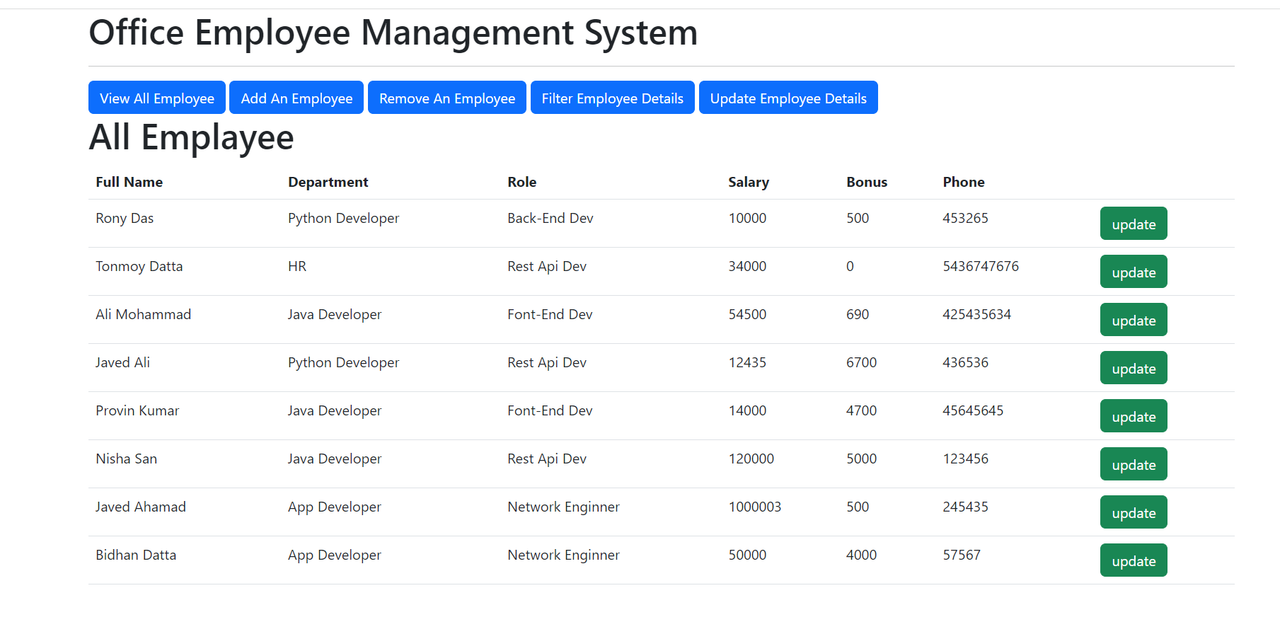The image size is (1280, 622).
Task: Click update for Bidhan Datta
Action: [x=1133, y=559]
